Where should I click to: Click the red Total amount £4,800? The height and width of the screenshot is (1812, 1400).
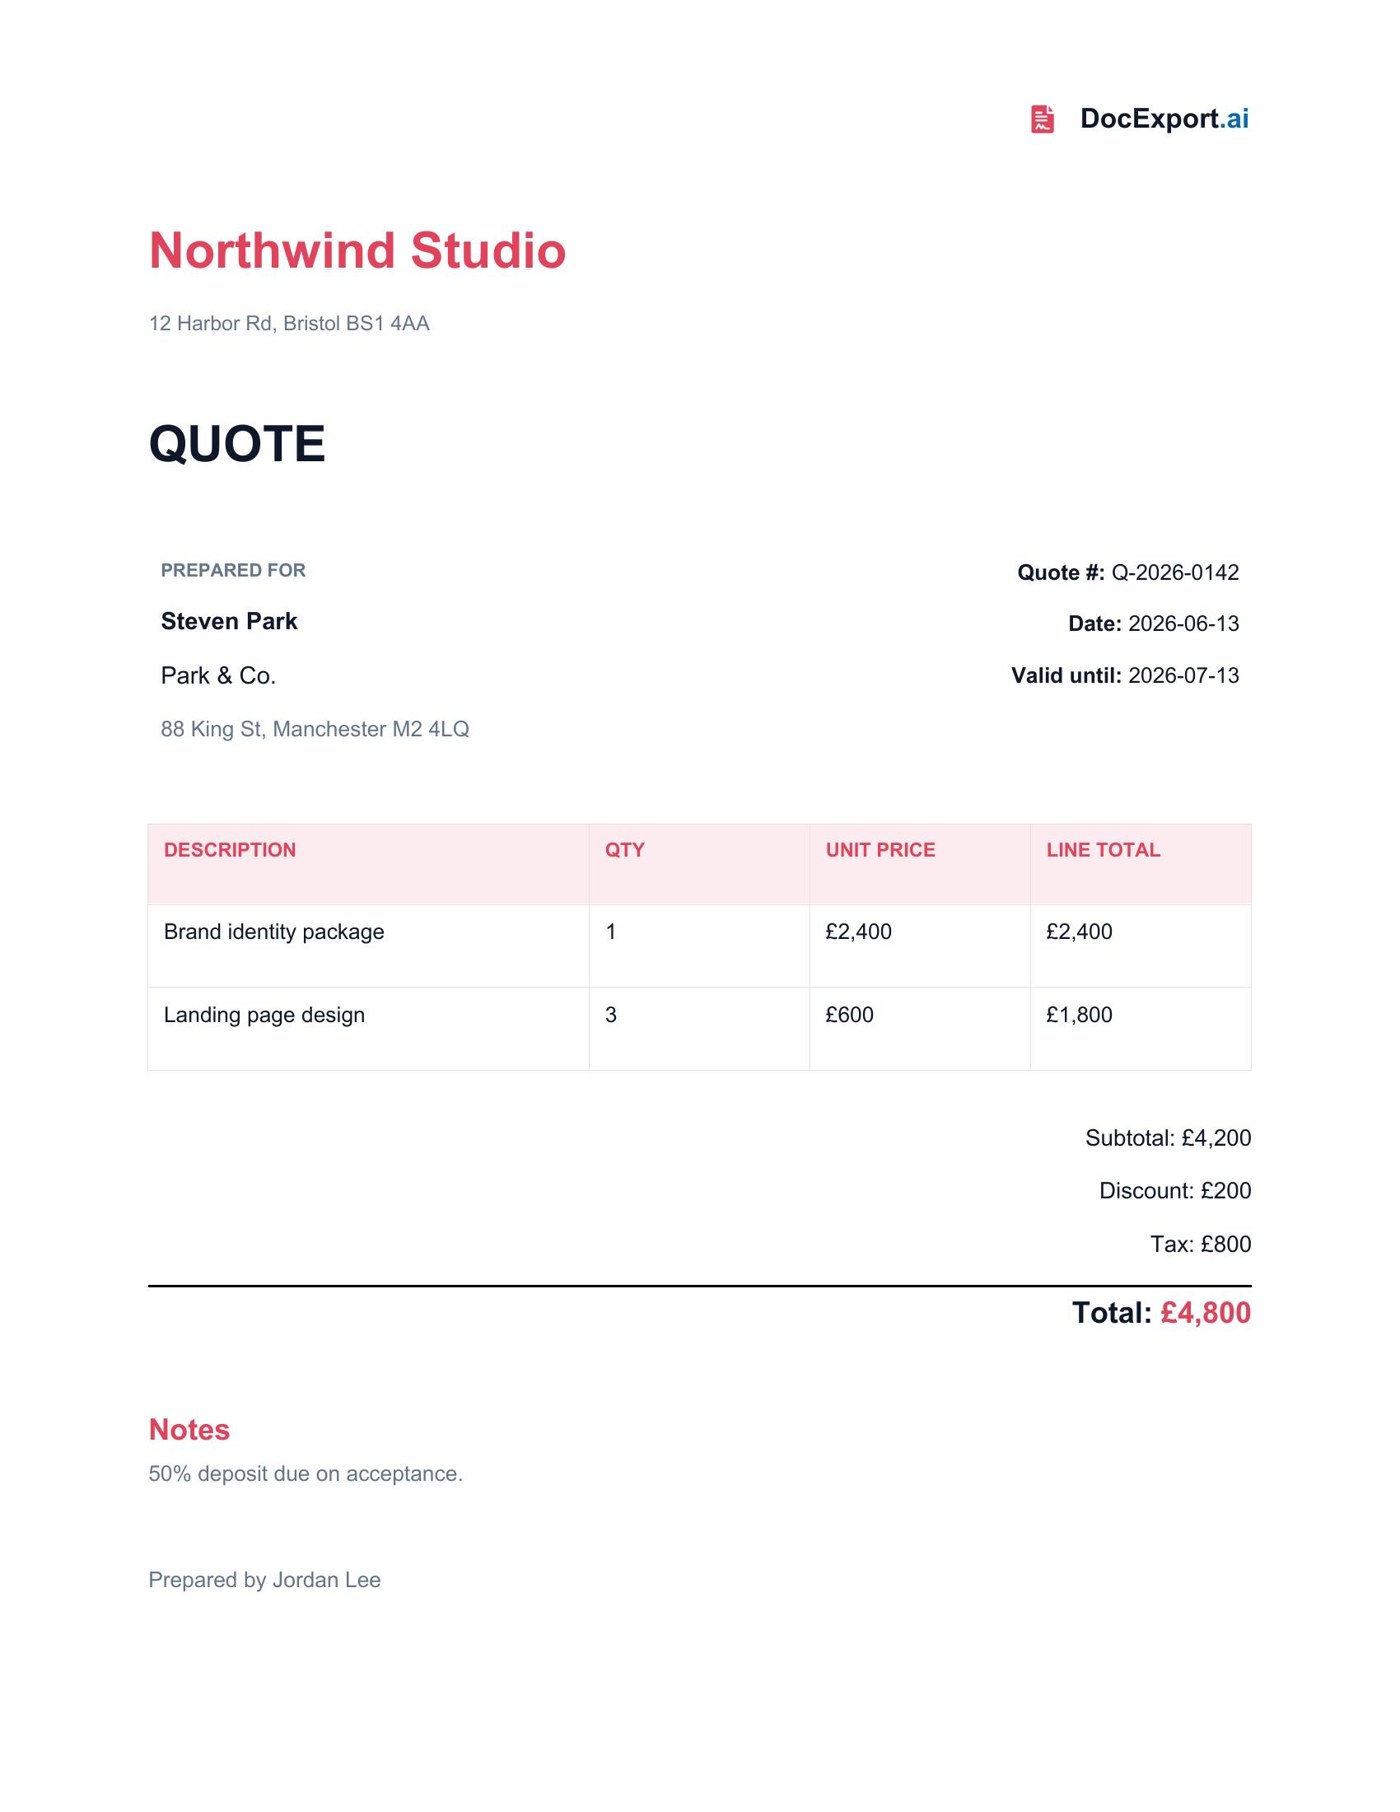1205,1313
